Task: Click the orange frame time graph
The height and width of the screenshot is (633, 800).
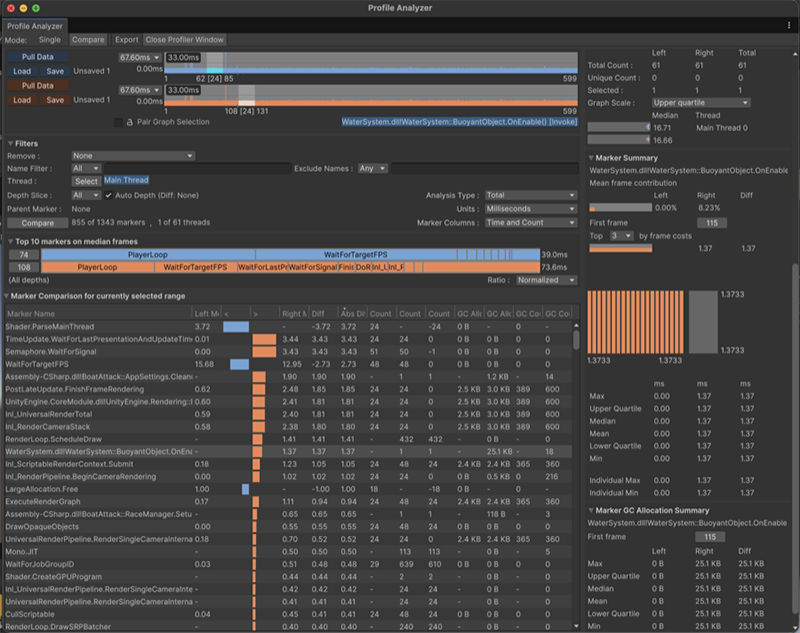Action: (x=371, y=95)
